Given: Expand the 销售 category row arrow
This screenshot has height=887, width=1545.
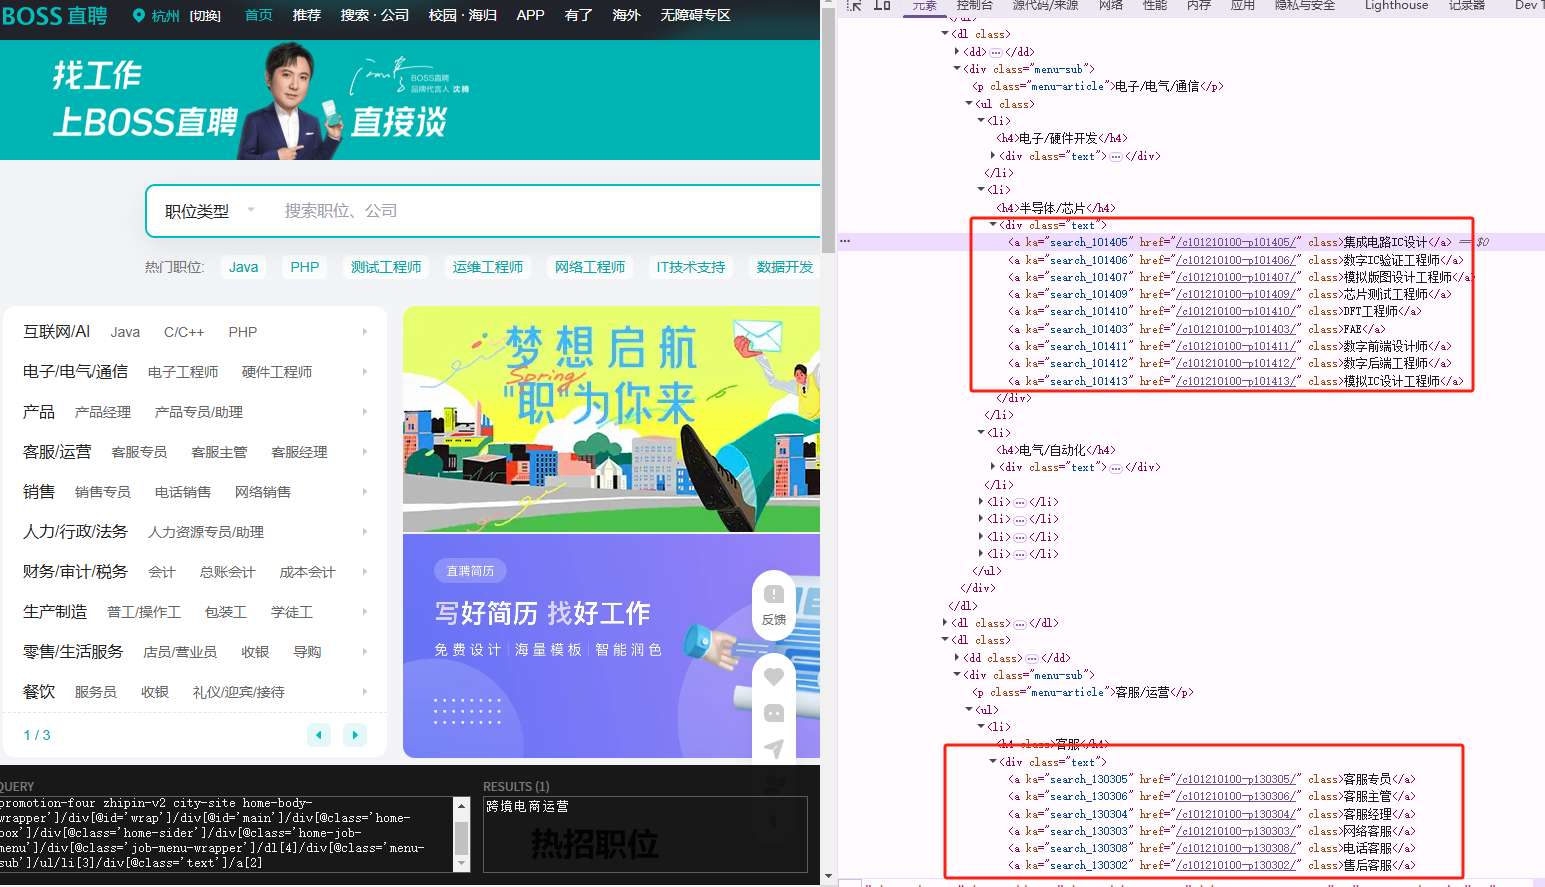Looking at the screenshot, I should coord(365,492).
